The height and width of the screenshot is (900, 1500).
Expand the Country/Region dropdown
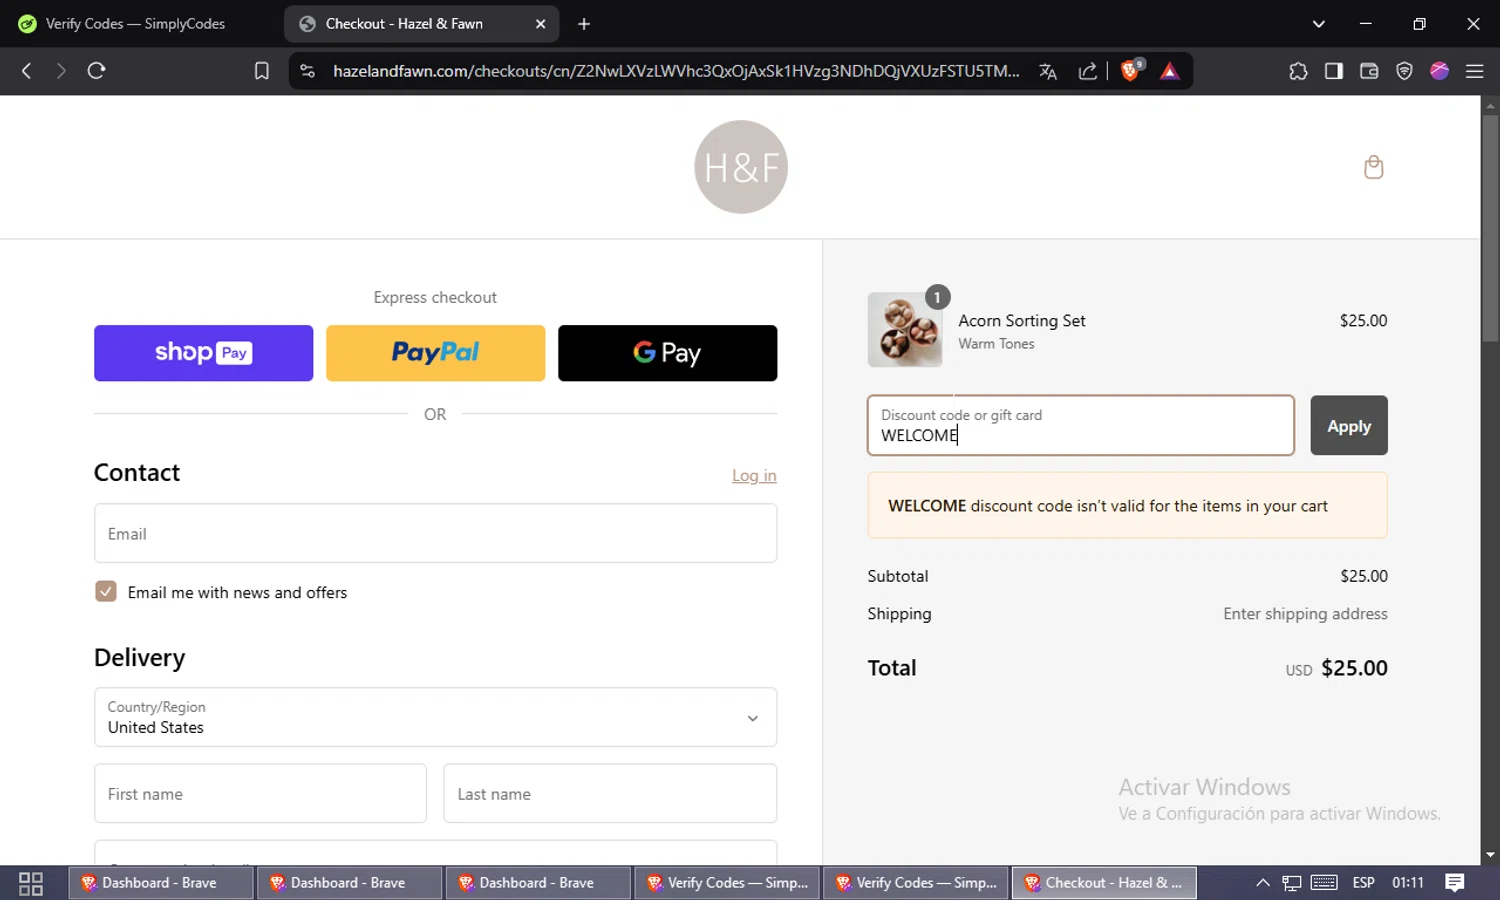click(x=435, y=717)
